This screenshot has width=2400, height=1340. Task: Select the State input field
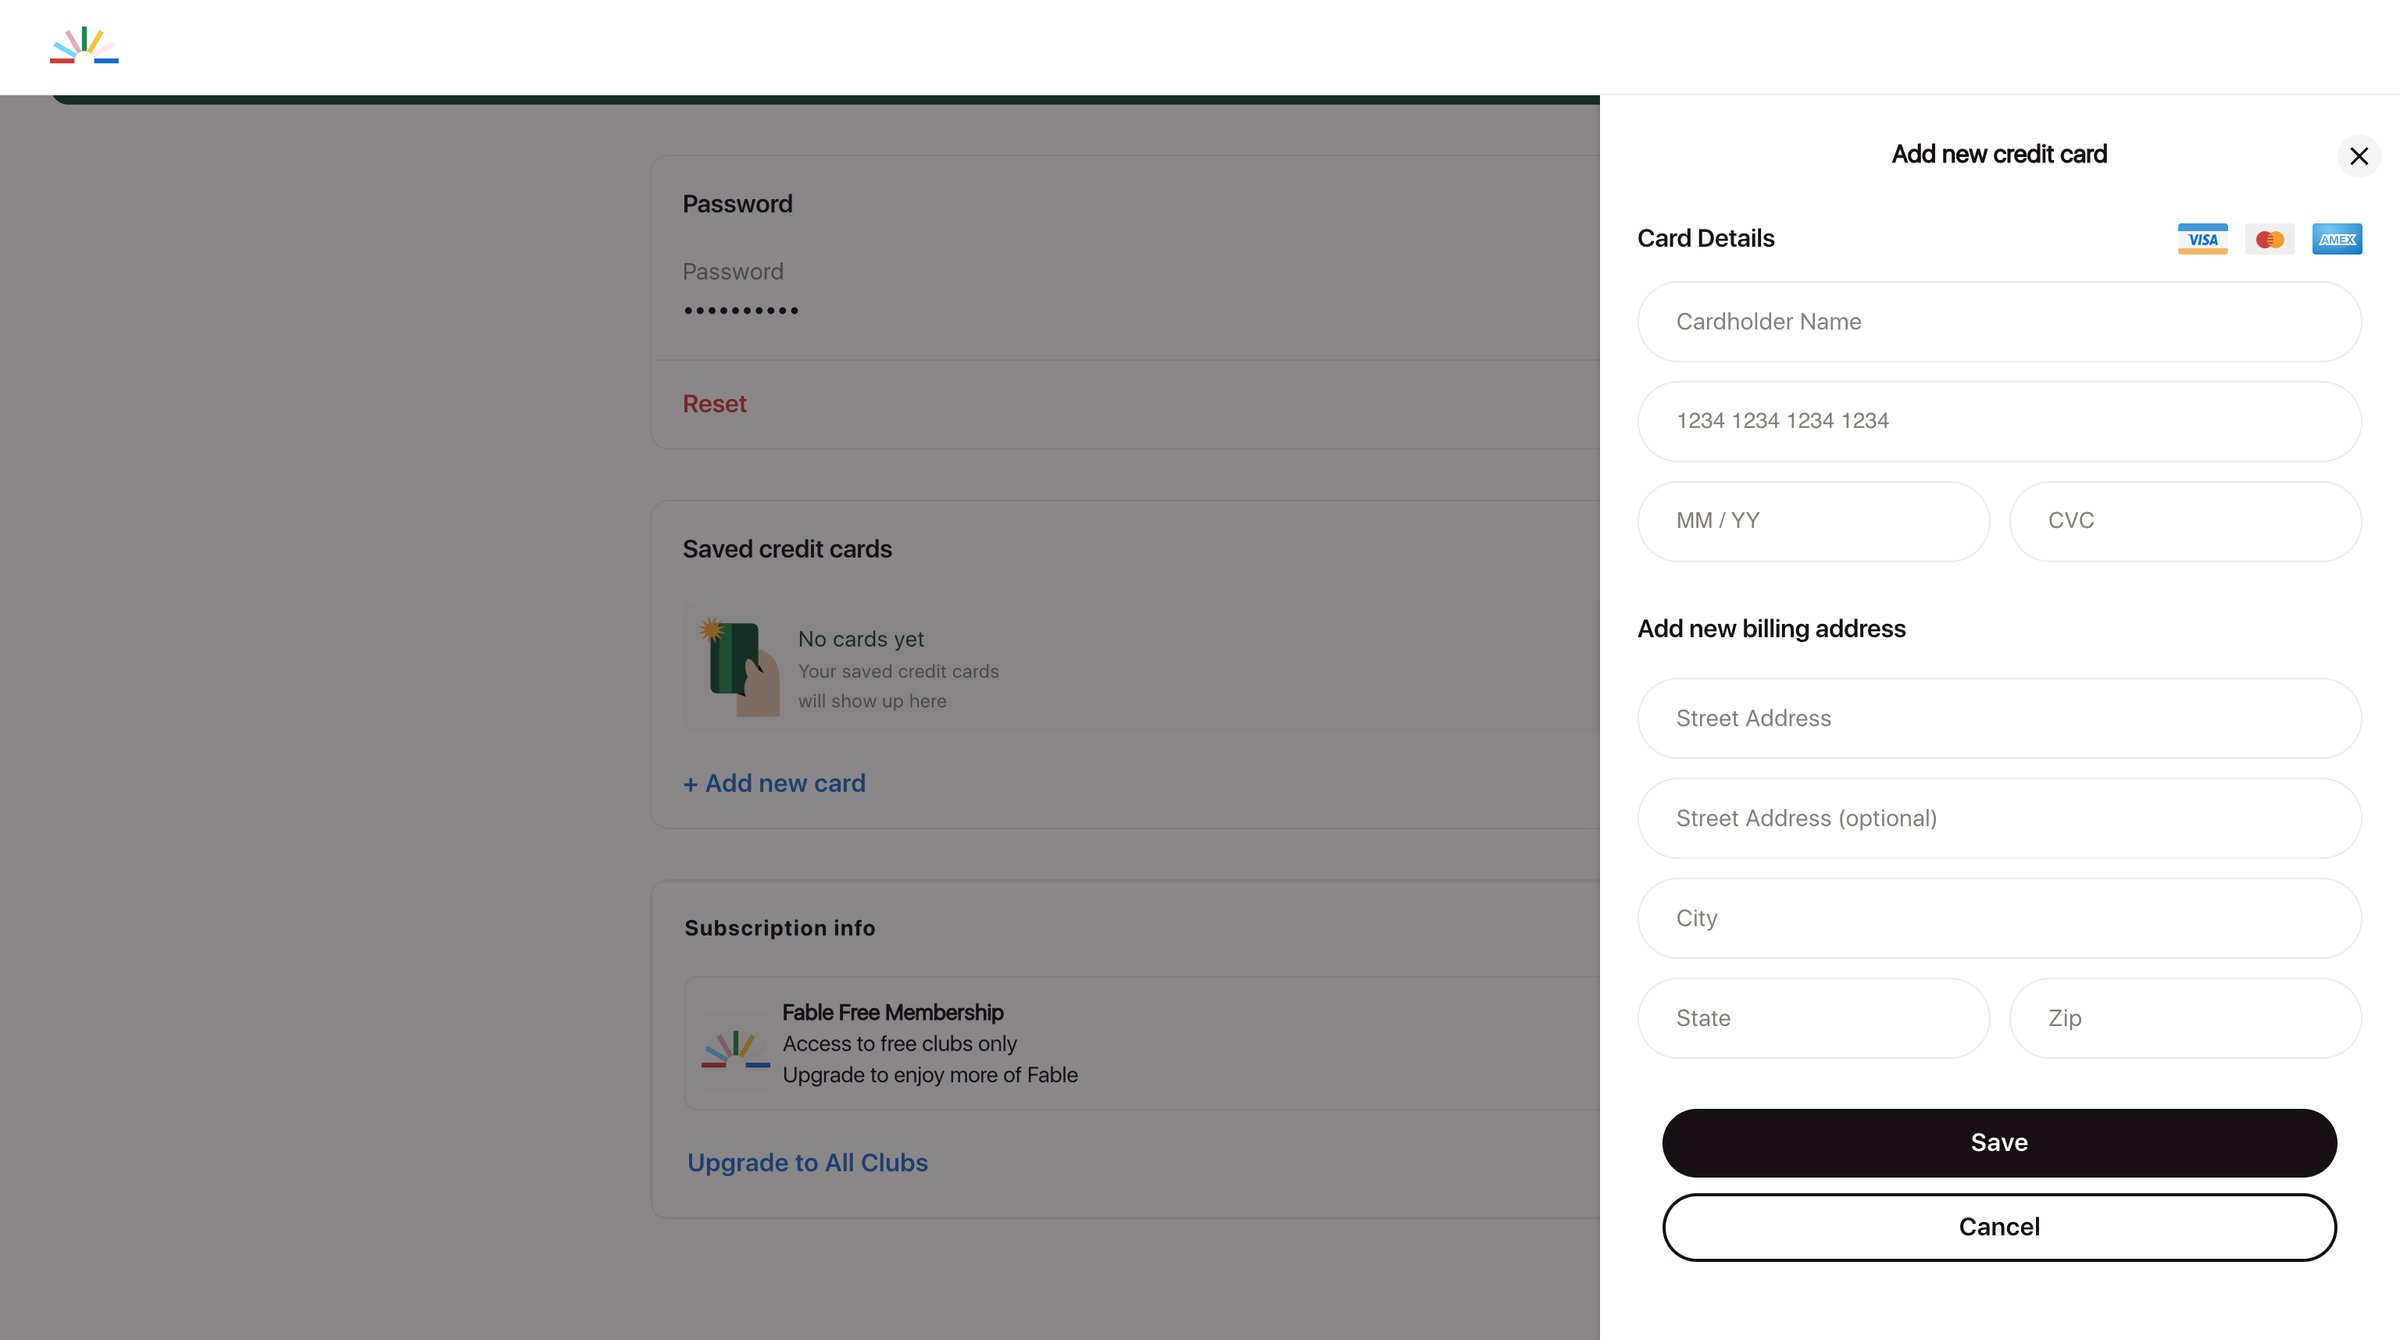coord(1813,1018)
